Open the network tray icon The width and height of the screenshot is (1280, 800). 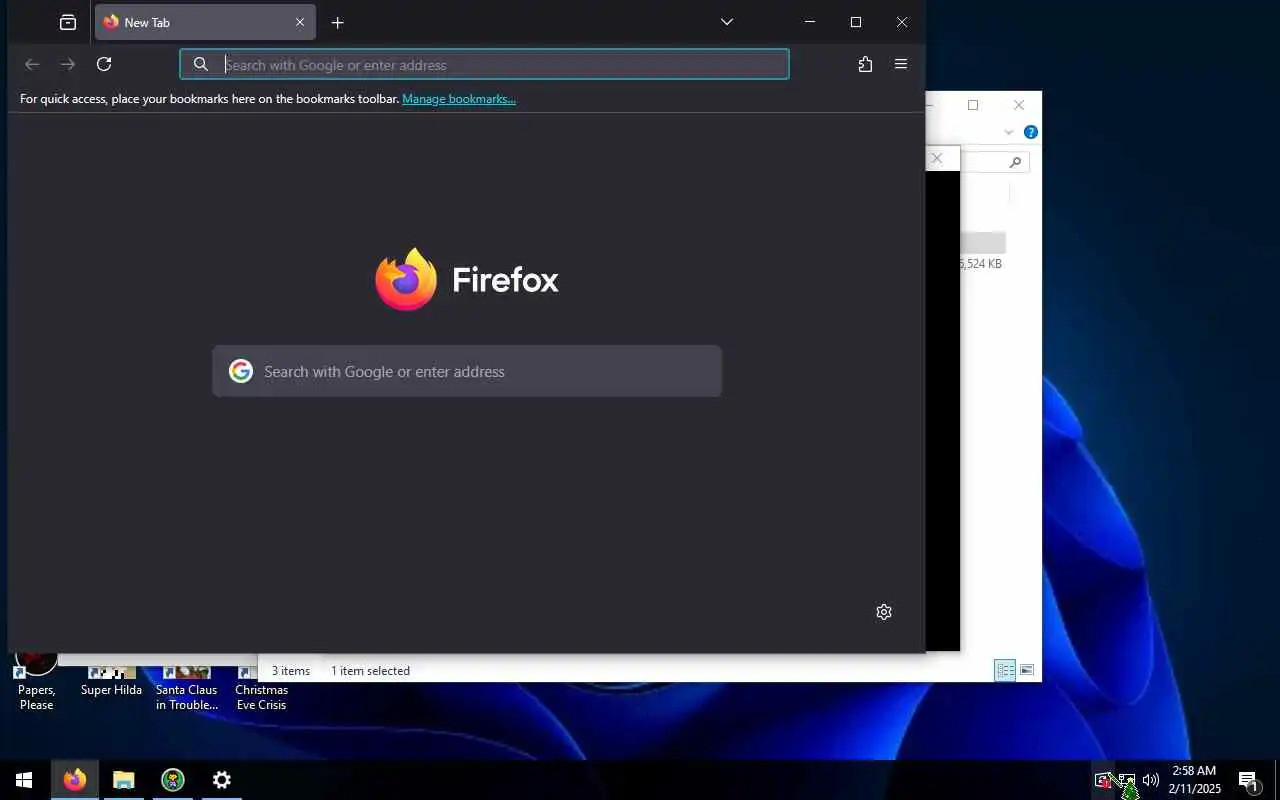click(1127, 780)
